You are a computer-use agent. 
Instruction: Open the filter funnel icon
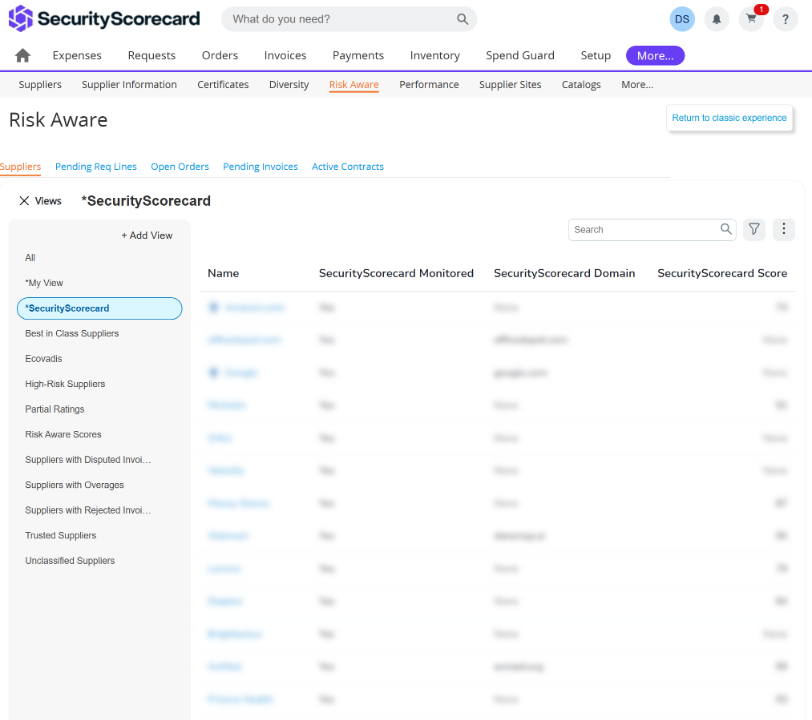pos(754,229)
